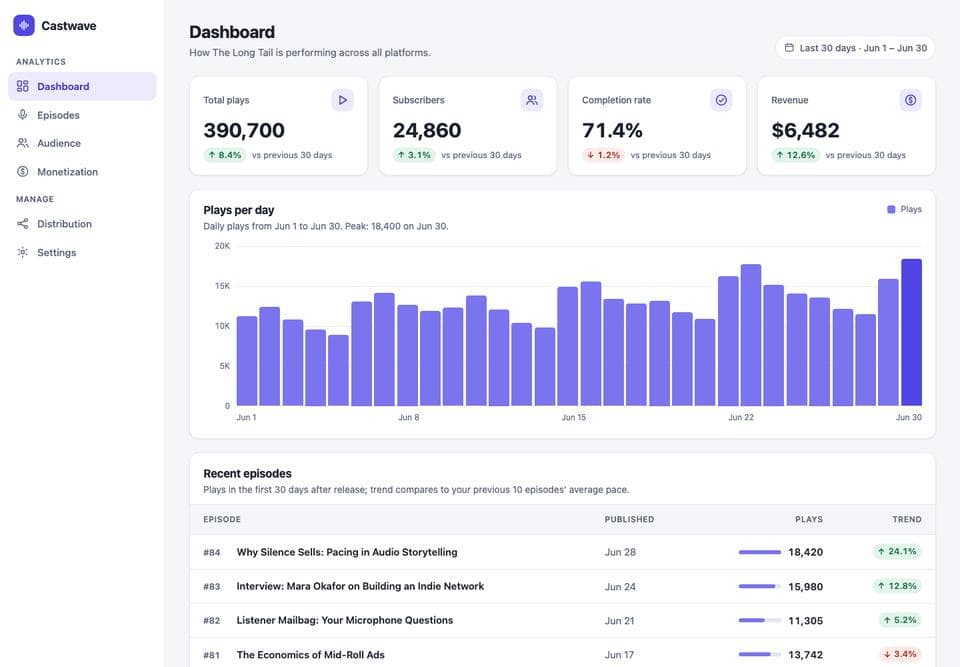
Task: Click the Episodes microphone icon
Action: [23, 115]
